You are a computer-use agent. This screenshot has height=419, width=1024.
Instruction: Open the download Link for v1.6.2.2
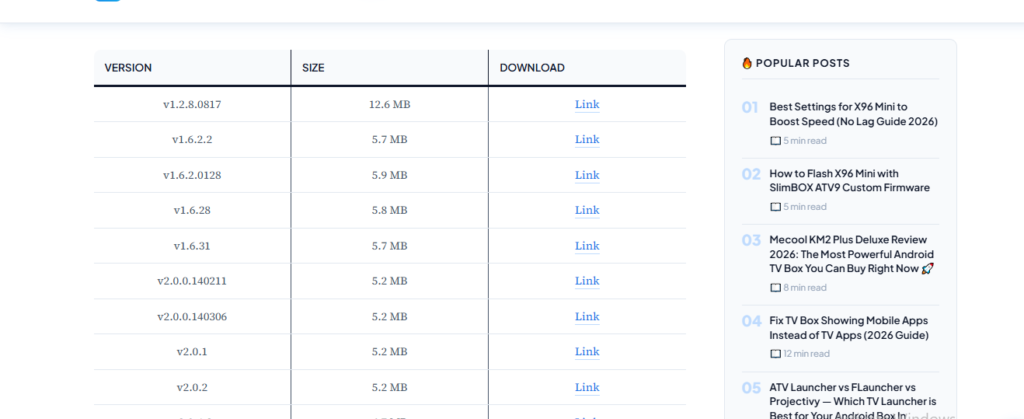point(587,139)
